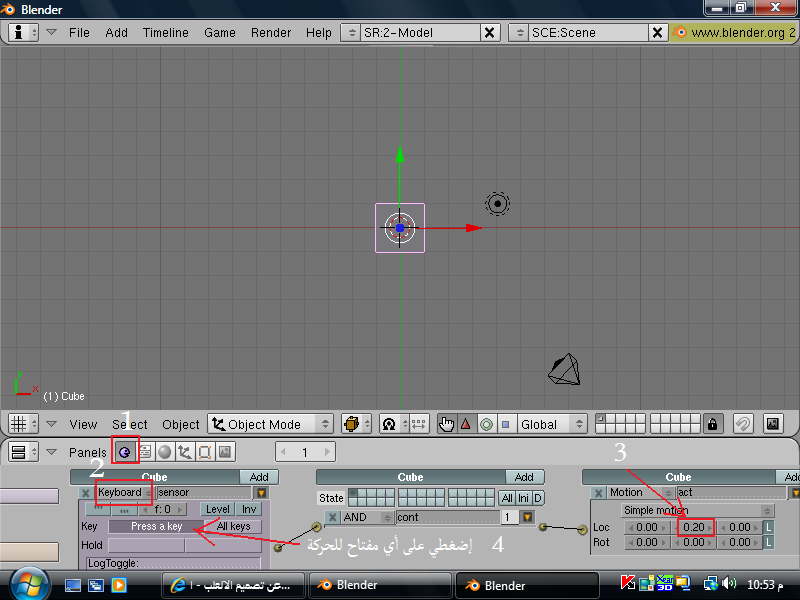Viewport: 800px width, 600px height.
Task: Select the rotate manipulator ring icon
Action: click(486, 424)
